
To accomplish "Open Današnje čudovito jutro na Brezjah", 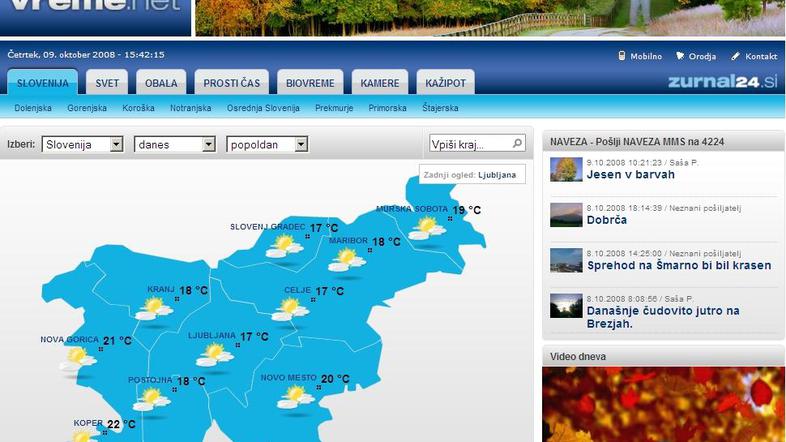I will click(x=663, y=317).
